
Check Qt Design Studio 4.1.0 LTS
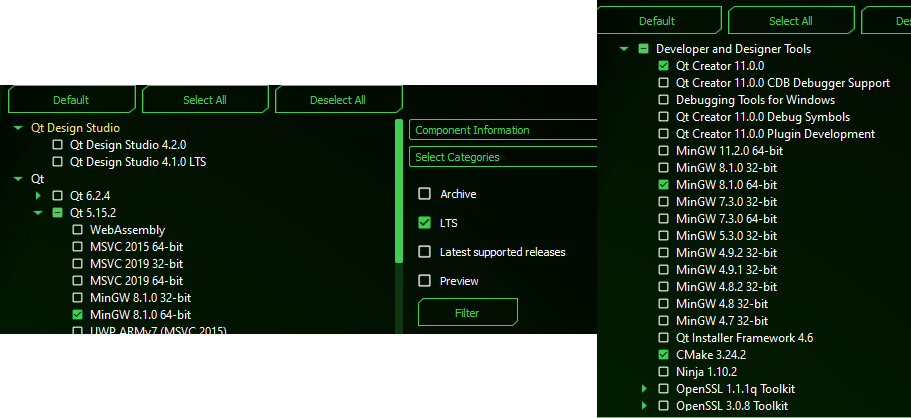[58, 161]
